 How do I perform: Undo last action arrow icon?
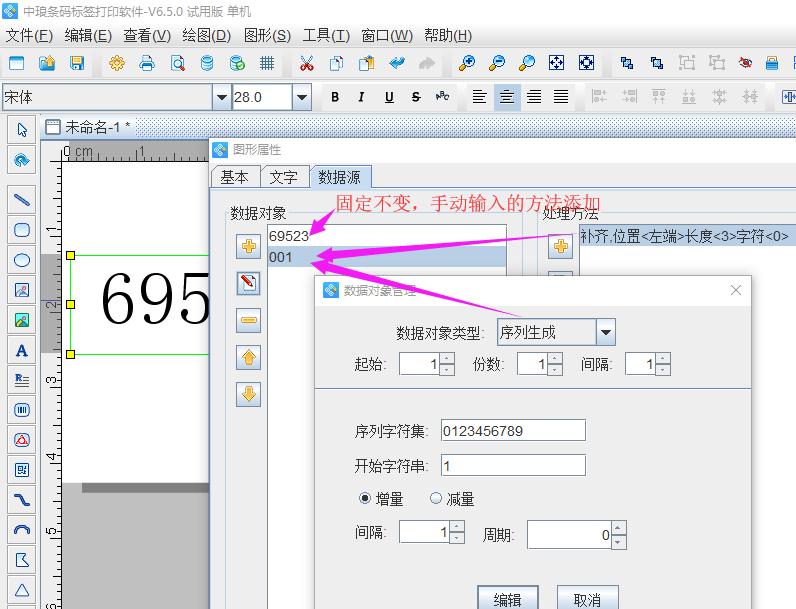point(396,63)
